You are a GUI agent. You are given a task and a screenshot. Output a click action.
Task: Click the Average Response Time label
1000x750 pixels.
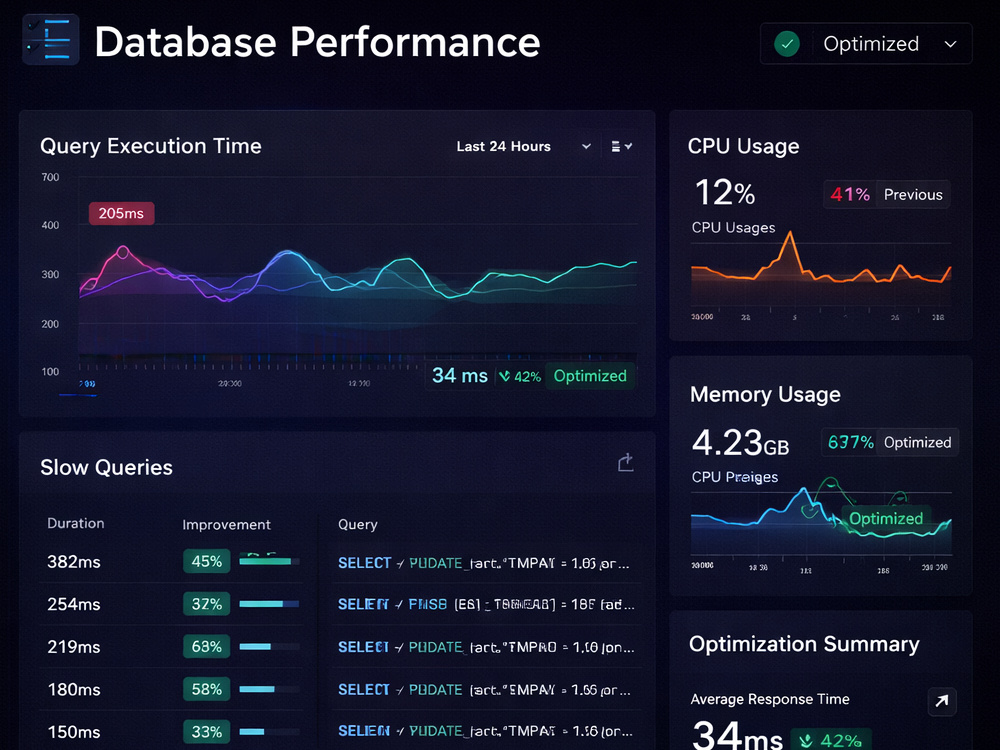[x=770, y=699]
